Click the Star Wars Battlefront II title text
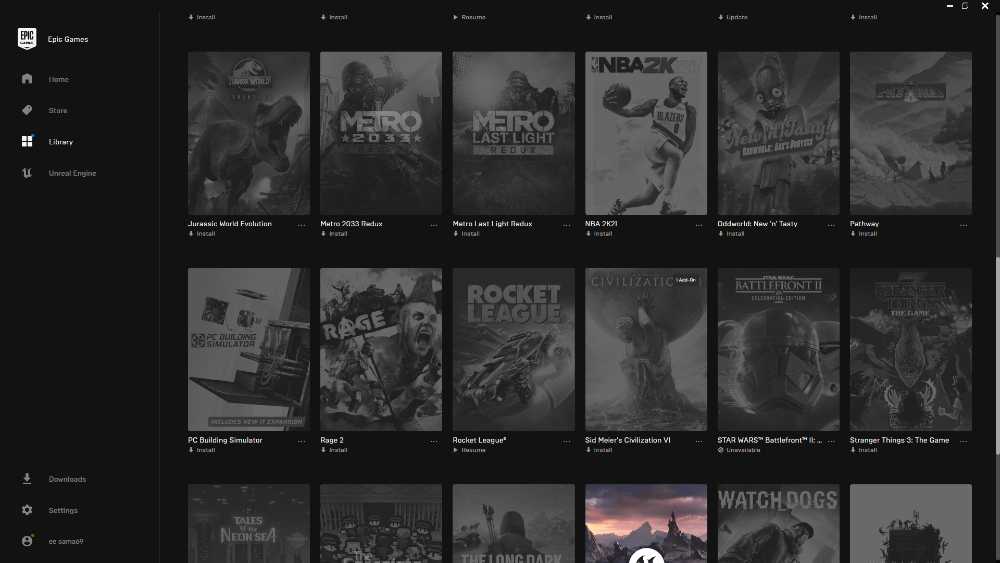 point(770,441)
